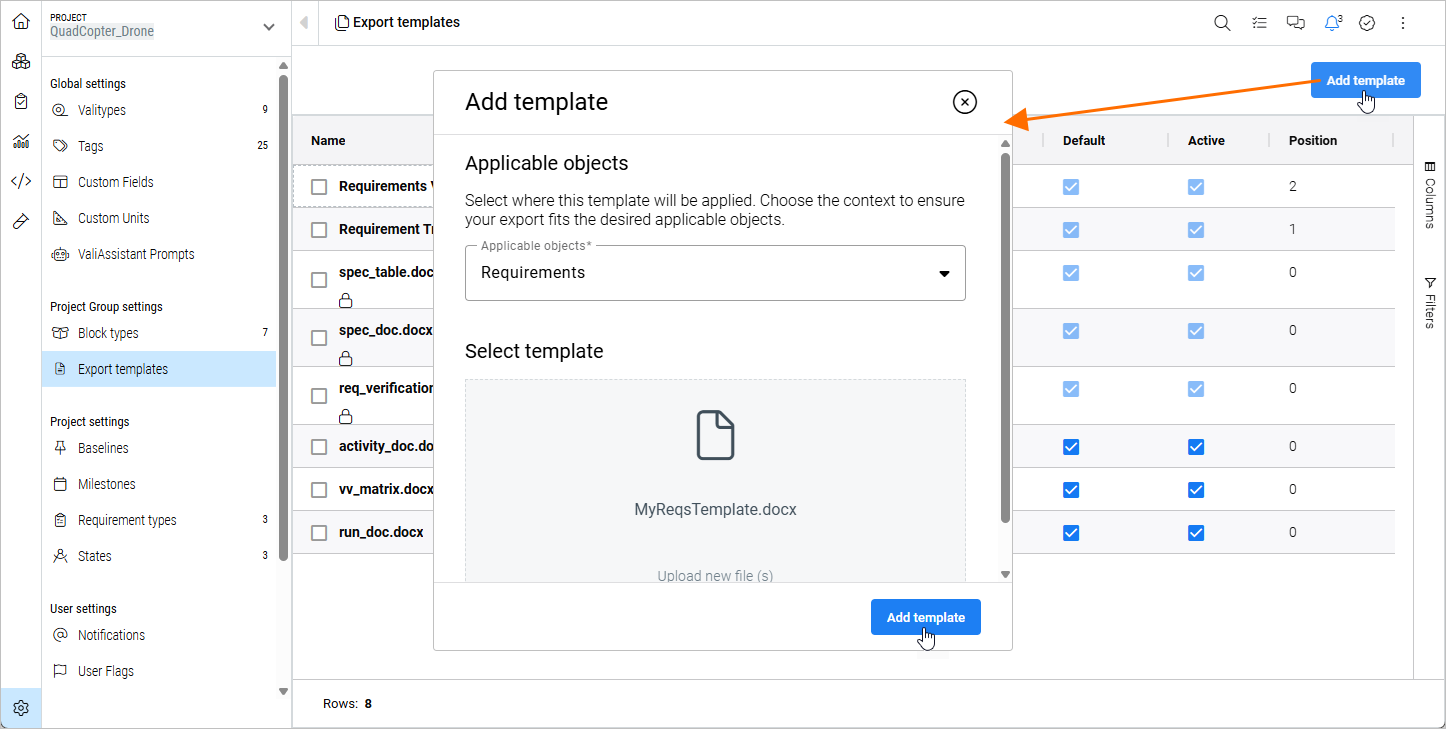Open Baselines in project settings

pyautogui.click(x=103, y=448)
